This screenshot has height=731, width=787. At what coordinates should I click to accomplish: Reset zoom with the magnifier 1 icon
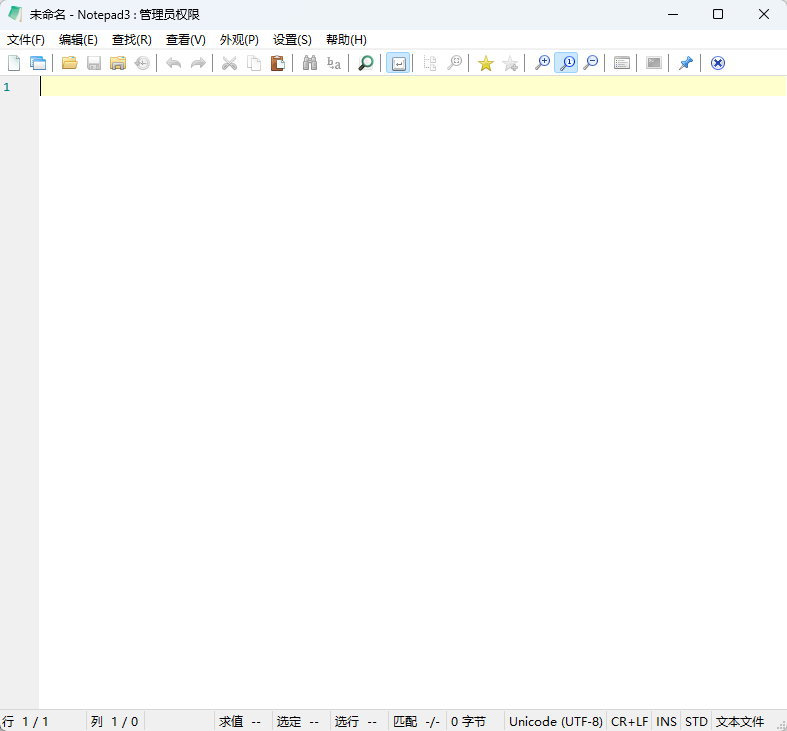566,63
